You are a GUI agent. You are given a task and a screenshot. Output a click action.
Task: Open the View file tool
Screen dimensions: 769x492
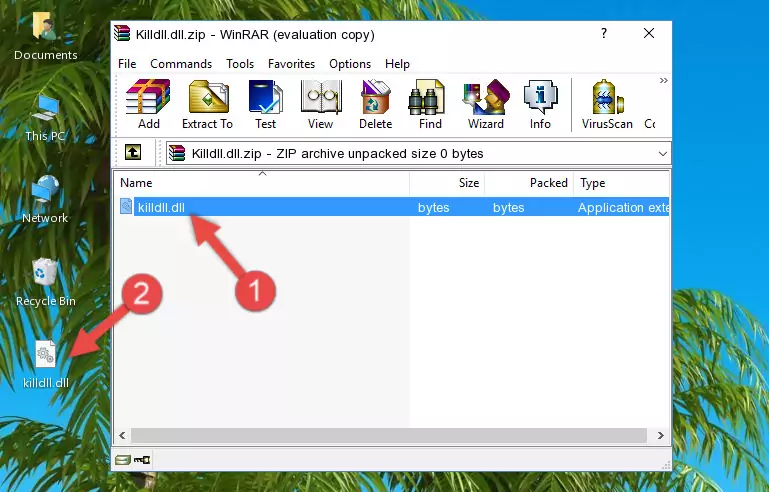[x=321, y=104]
